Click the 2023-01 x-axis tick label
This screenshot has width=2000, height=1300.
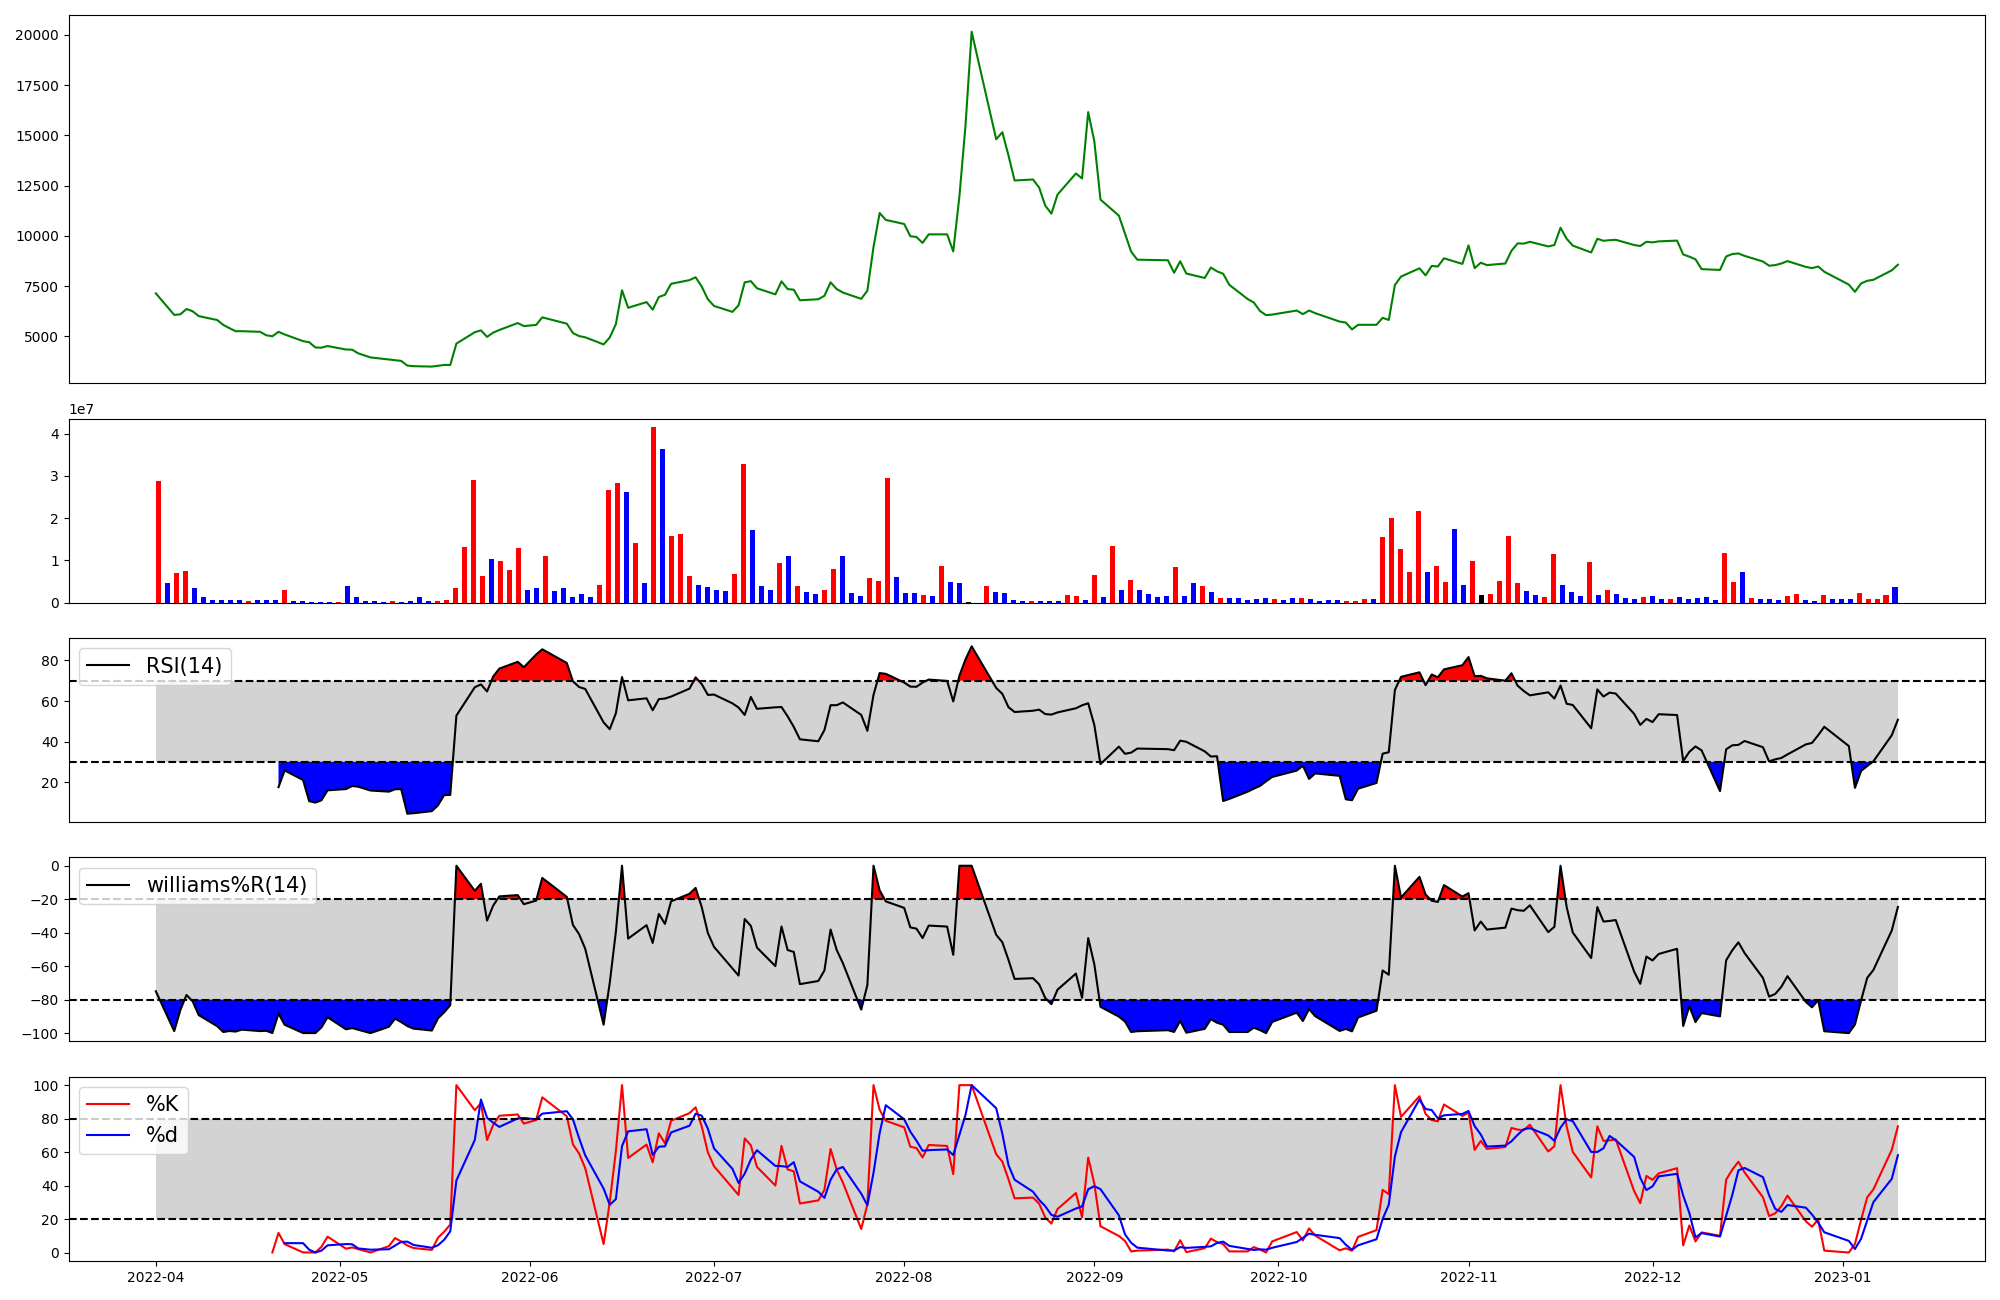1842,1277
